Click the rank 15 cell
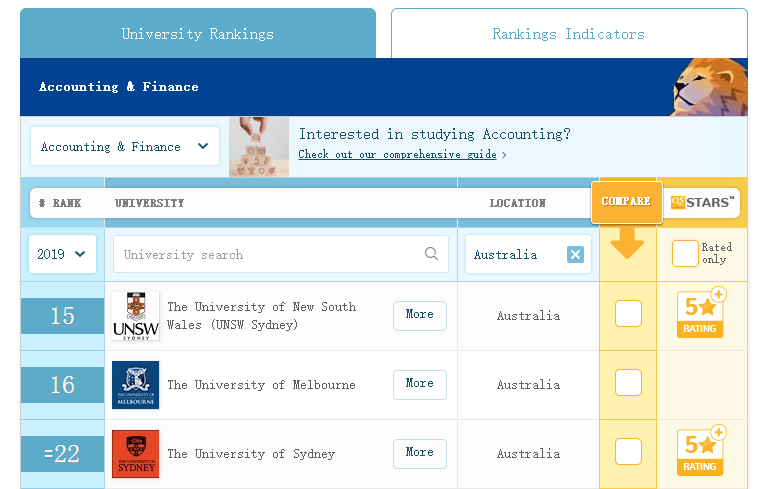Image resolution: width=770 pixels, height=489 pixels. (62, 316)
